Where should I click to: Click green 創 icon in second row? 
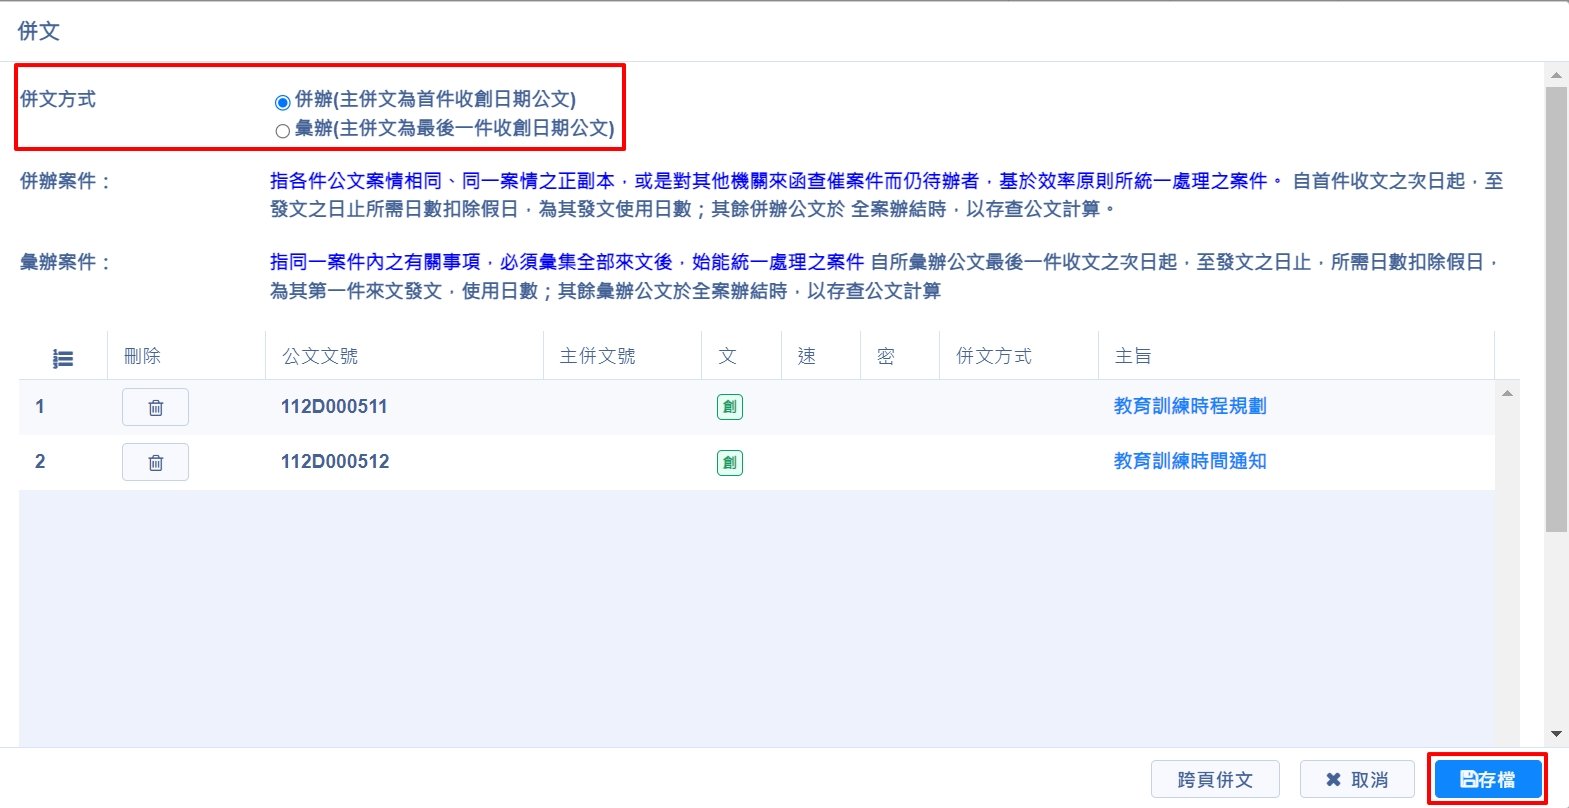(729, 462)
